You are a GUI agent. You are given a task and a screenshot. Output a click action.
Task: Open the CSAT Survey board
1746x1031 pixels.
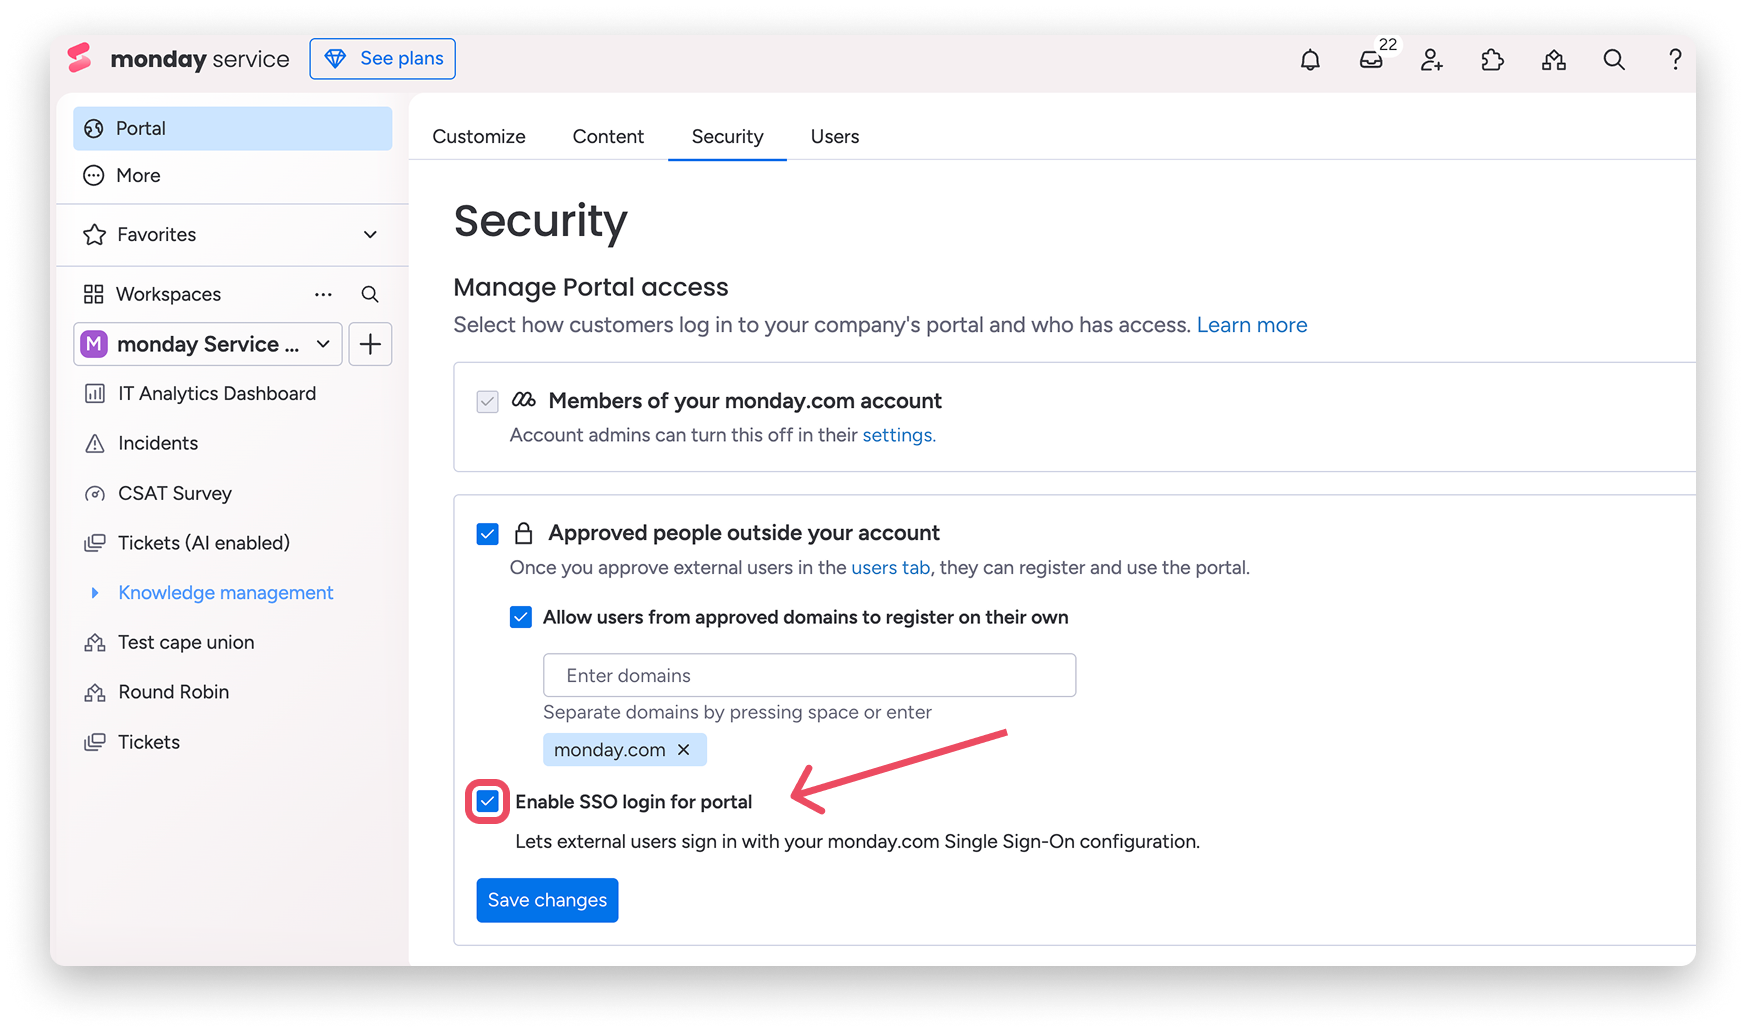click(175, 494)
